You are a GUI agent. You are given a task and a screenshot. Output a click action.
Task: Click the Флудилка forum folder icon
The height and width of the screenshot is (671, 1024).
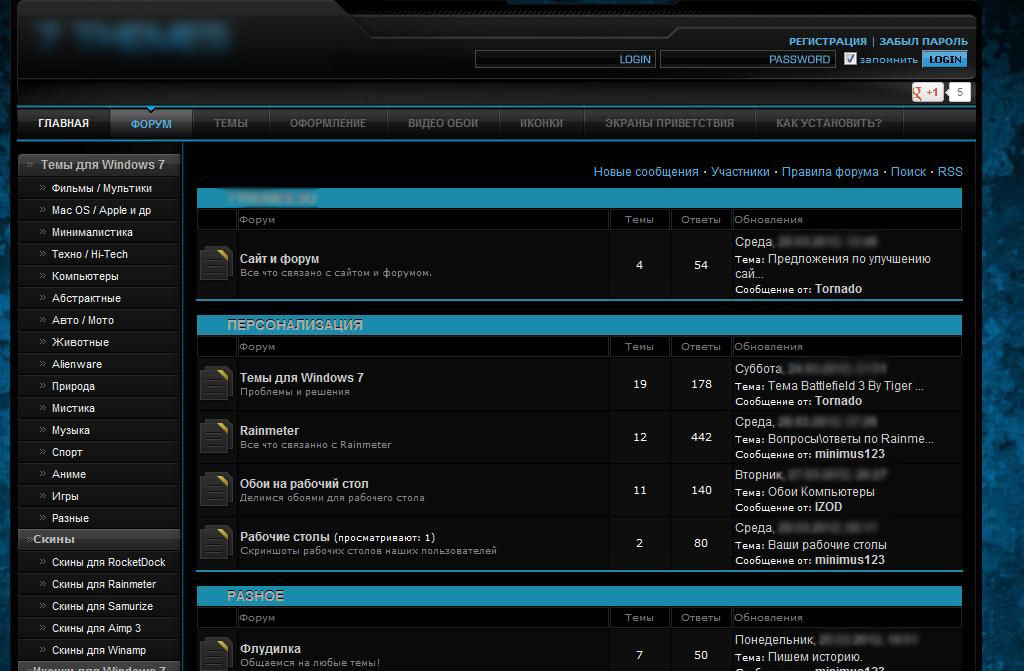click(216, 653)
